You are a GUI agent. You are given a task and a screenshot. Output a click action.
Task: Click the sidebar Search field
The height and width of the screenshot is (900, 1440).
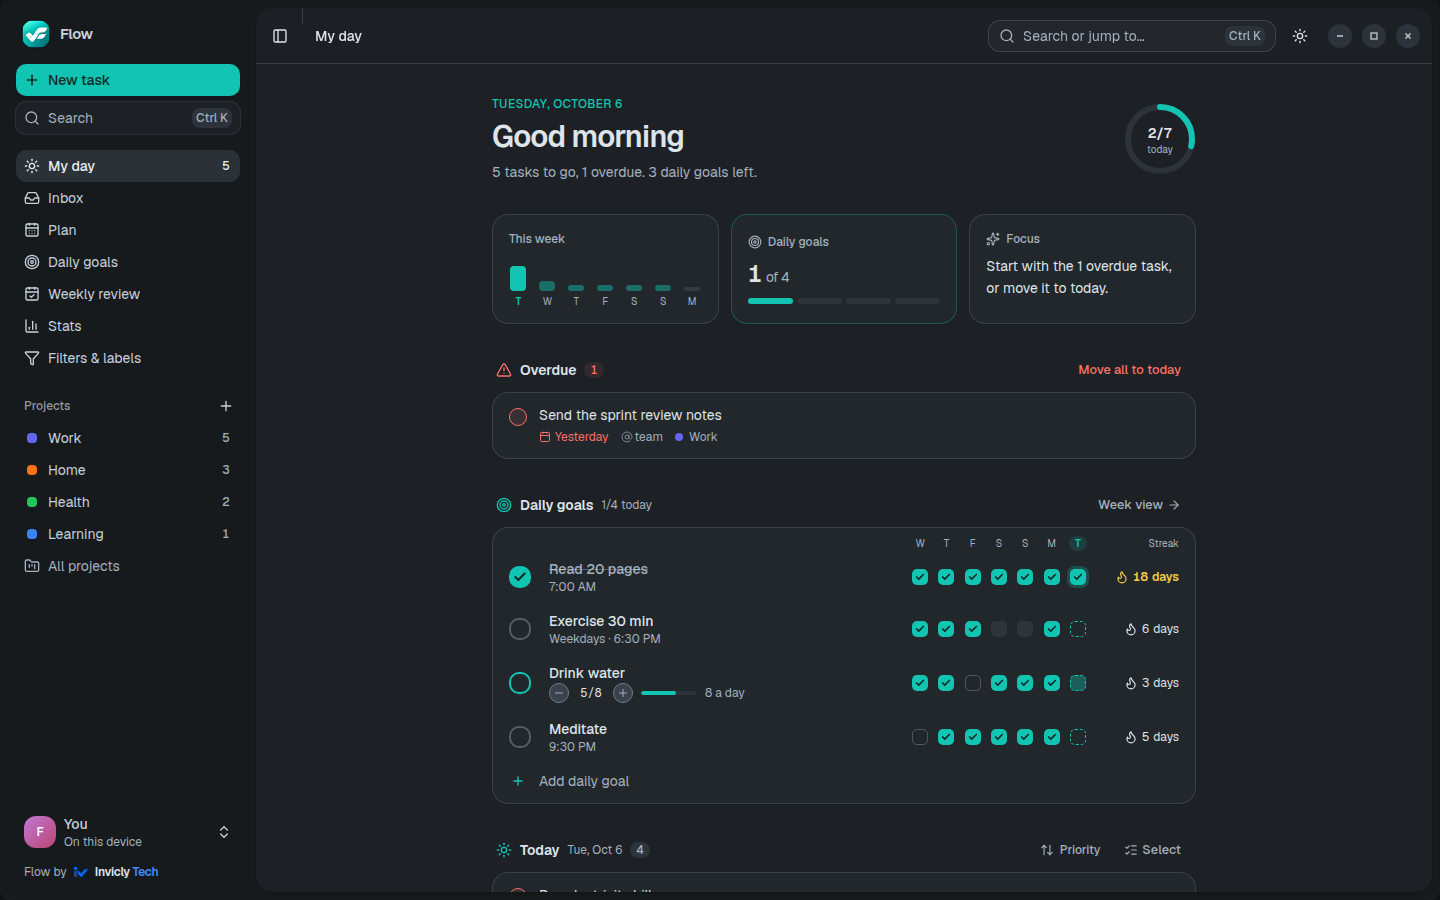click(128, 118)
